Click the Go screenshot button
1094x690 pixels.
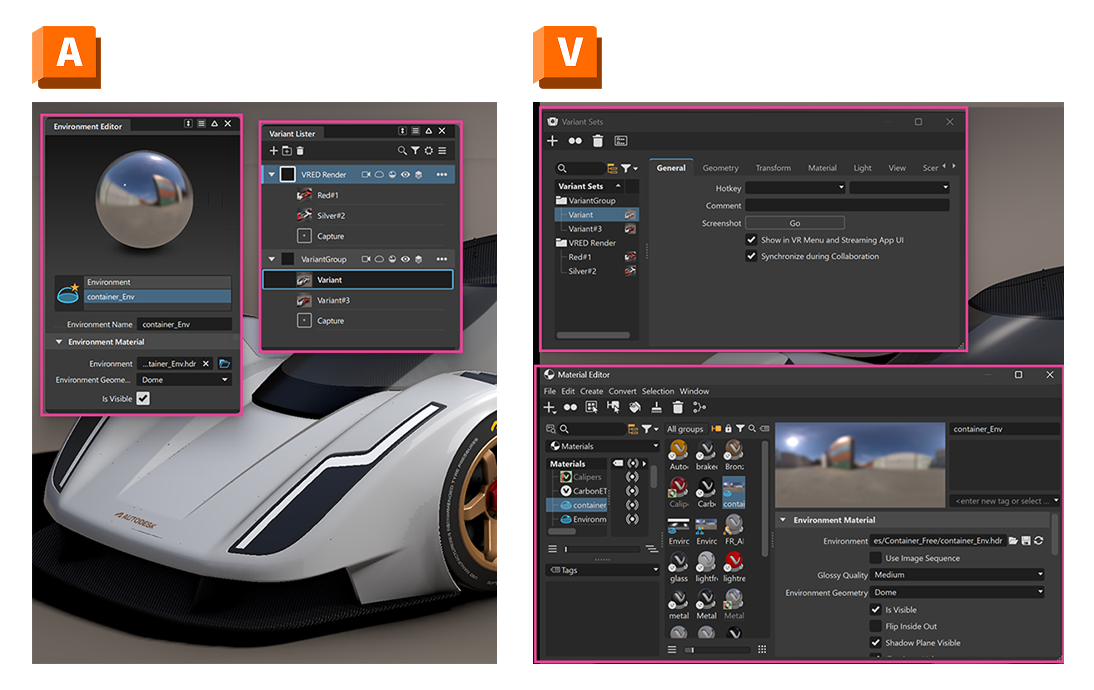(795, 223)
